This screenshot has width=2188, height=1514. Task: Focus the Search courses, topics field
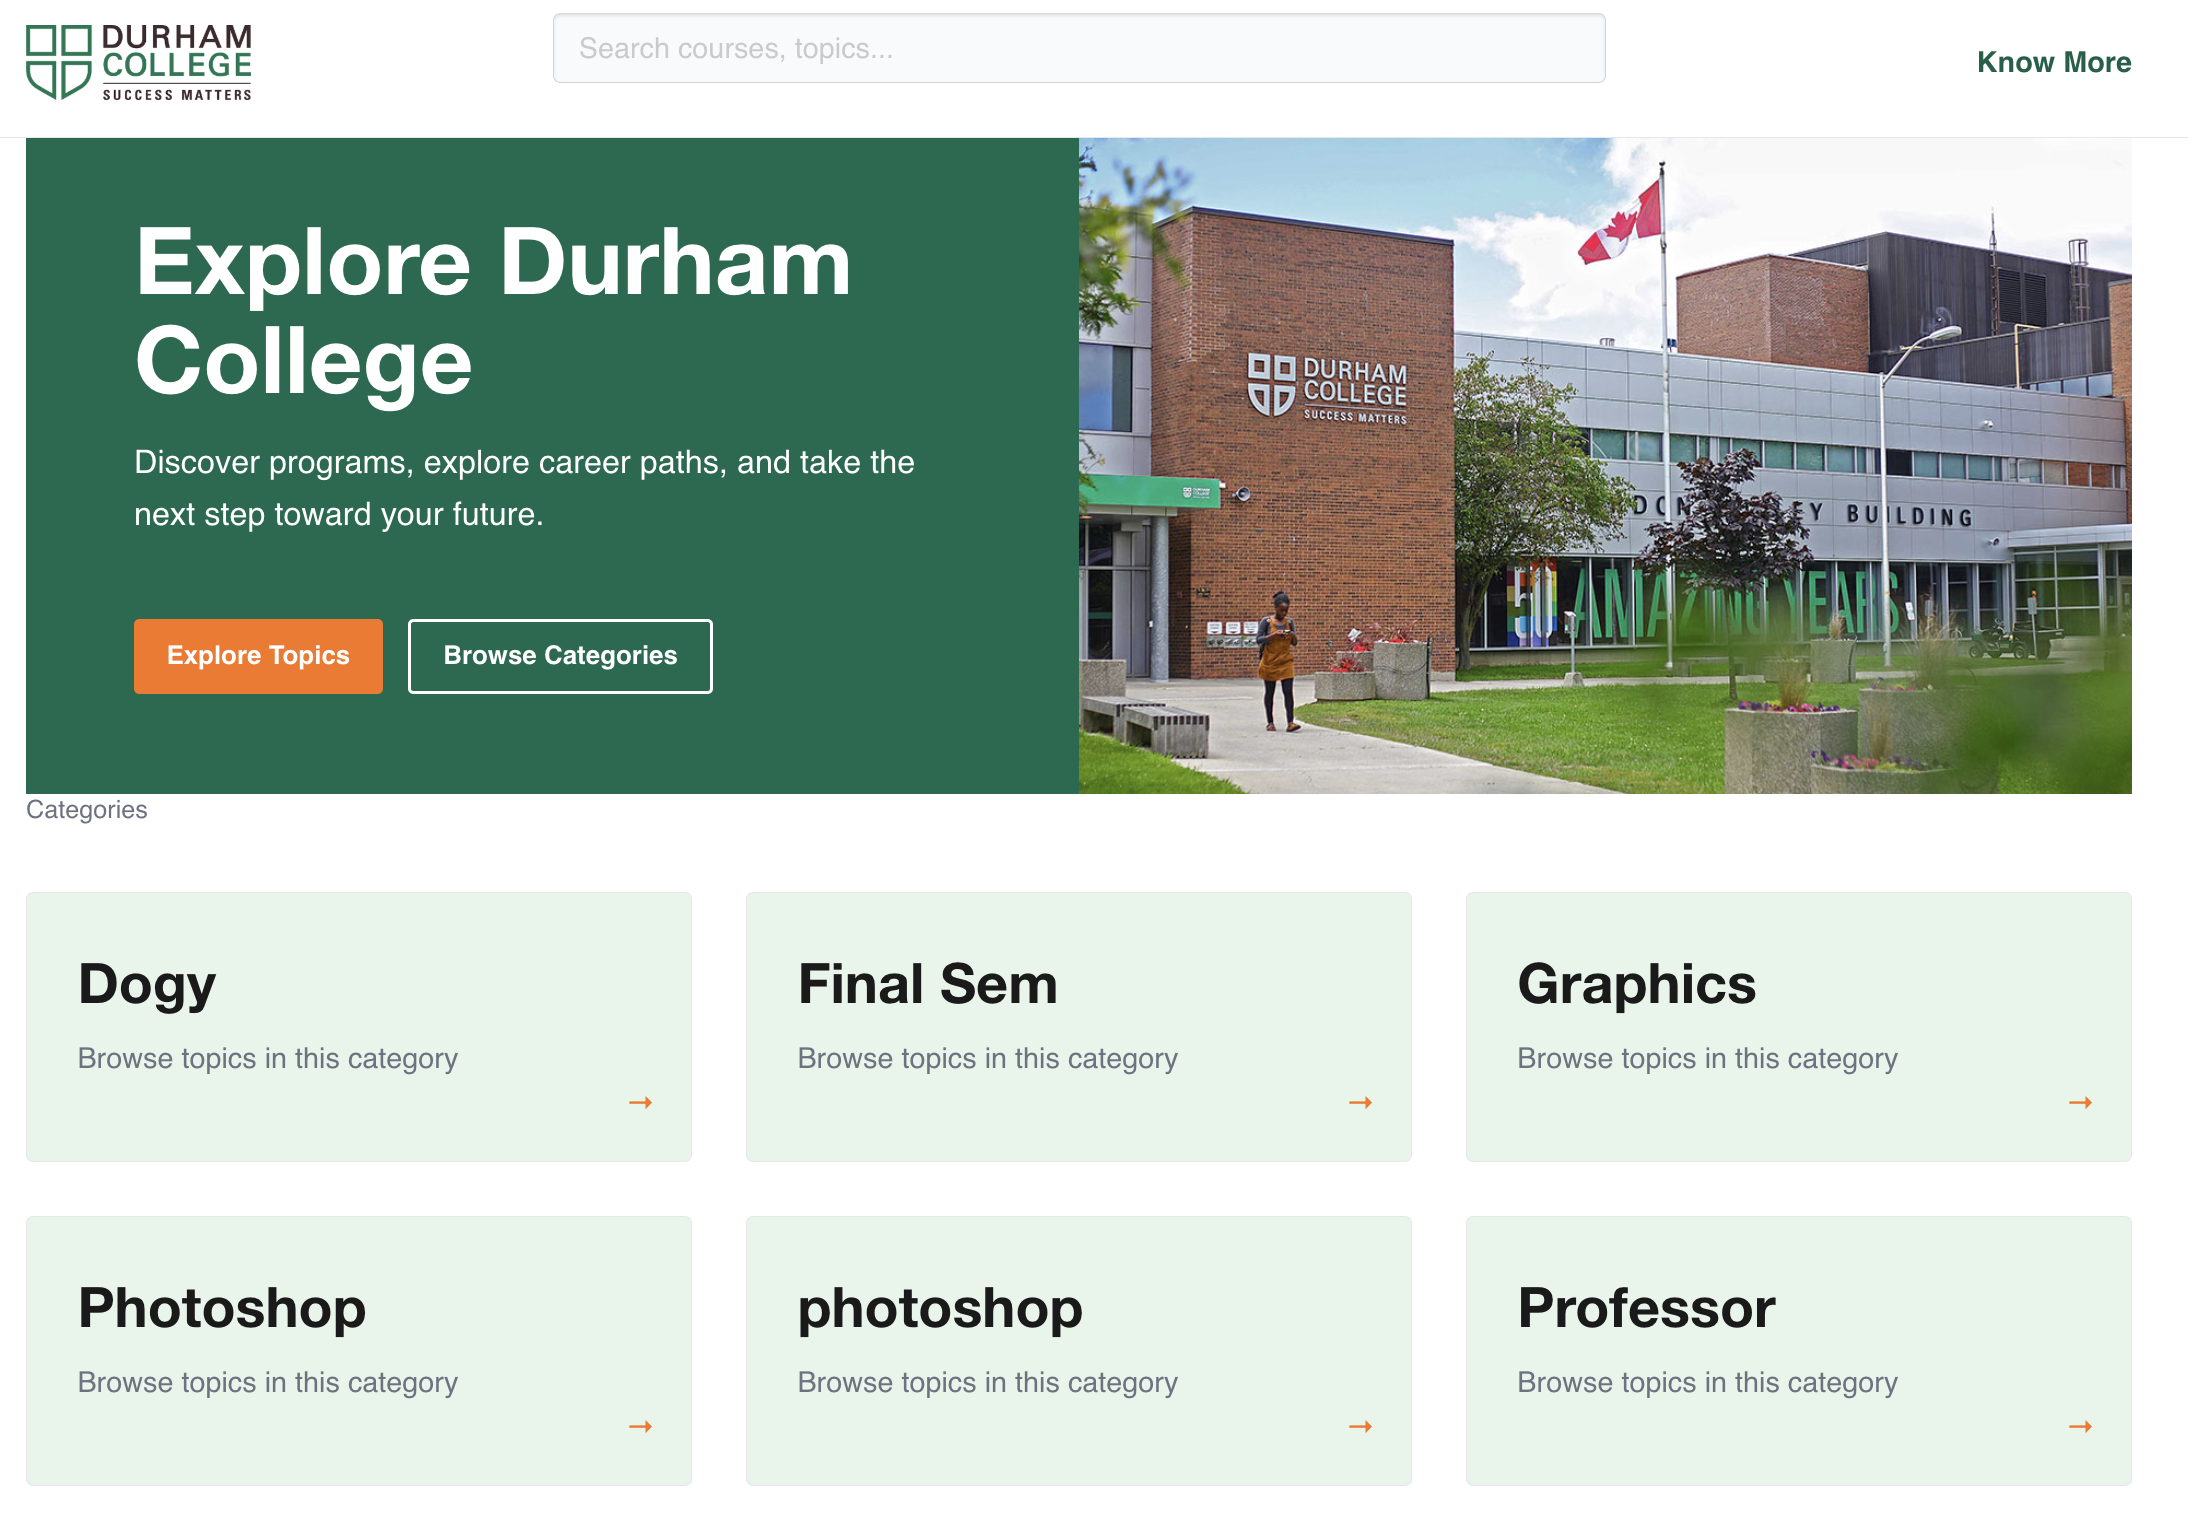(1078, 48)
